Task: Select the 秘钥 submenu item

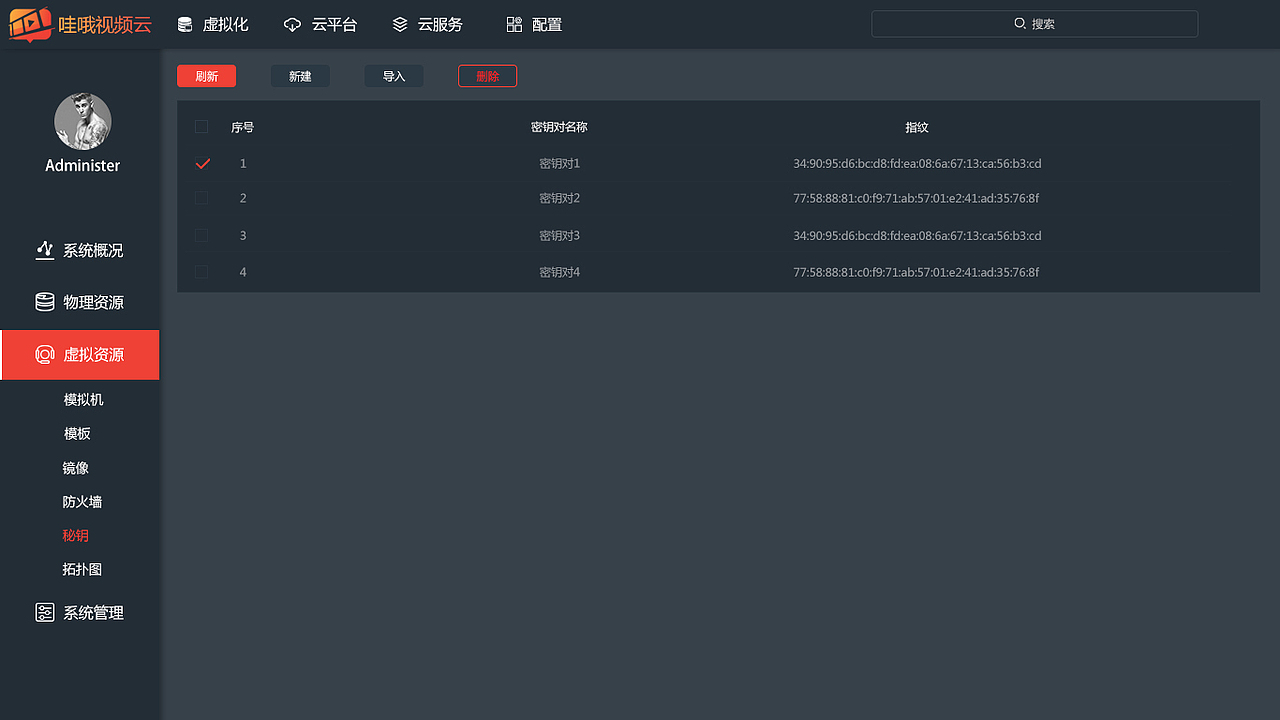Action: point(76,536)
